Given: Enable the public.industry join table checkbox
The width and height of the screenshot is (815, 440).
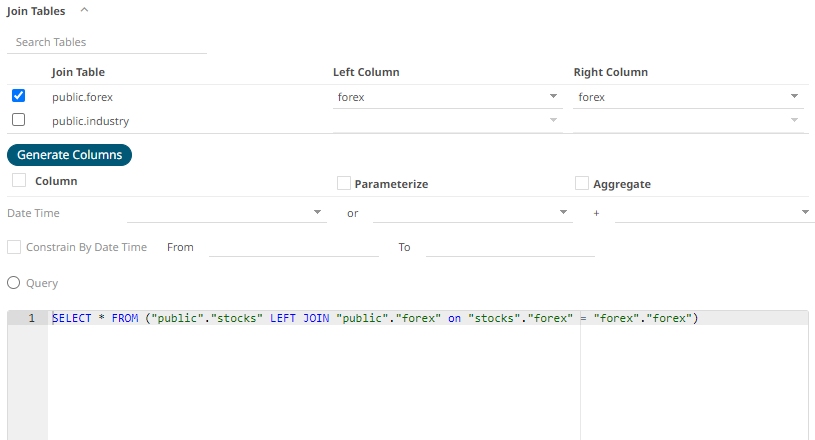Looking at the screenshot, I should [x=18, y=120].
